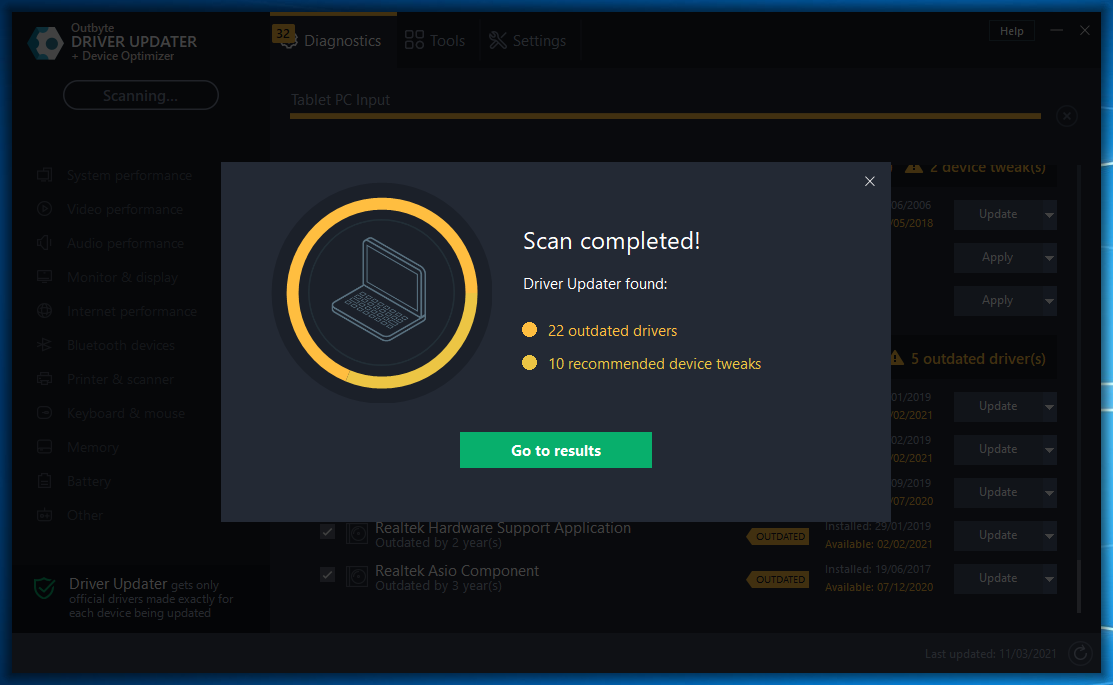Expand dropdown of topmost Update button

(x=1049, y=215)
